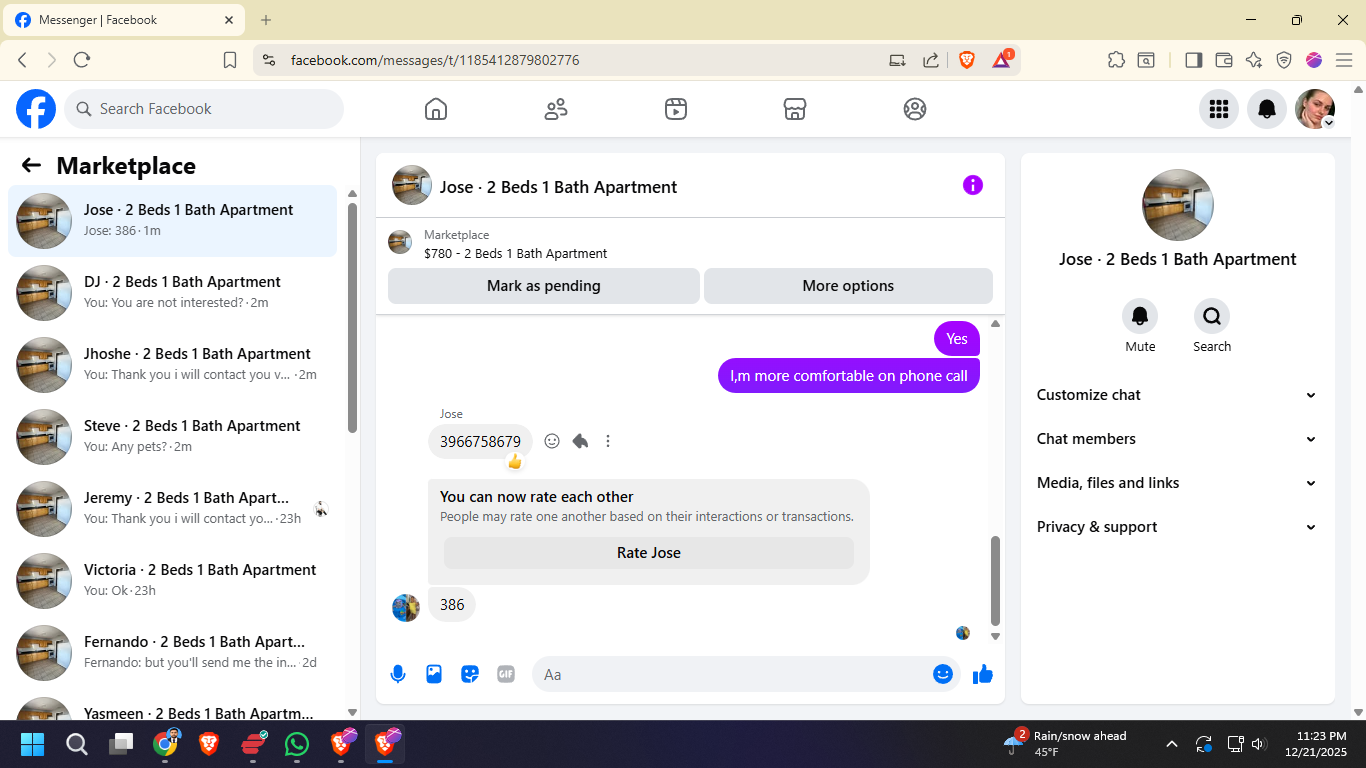Reply to the 3966758679 message
The height and width of the screenshot is (768, 1366).
pyautogui.click(x=580, y=441)
